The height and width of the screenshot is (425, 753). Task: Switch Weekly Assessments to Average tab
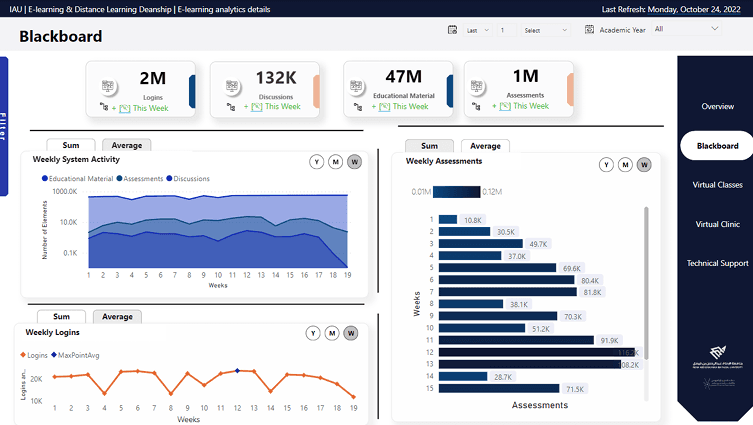[486, 146]
